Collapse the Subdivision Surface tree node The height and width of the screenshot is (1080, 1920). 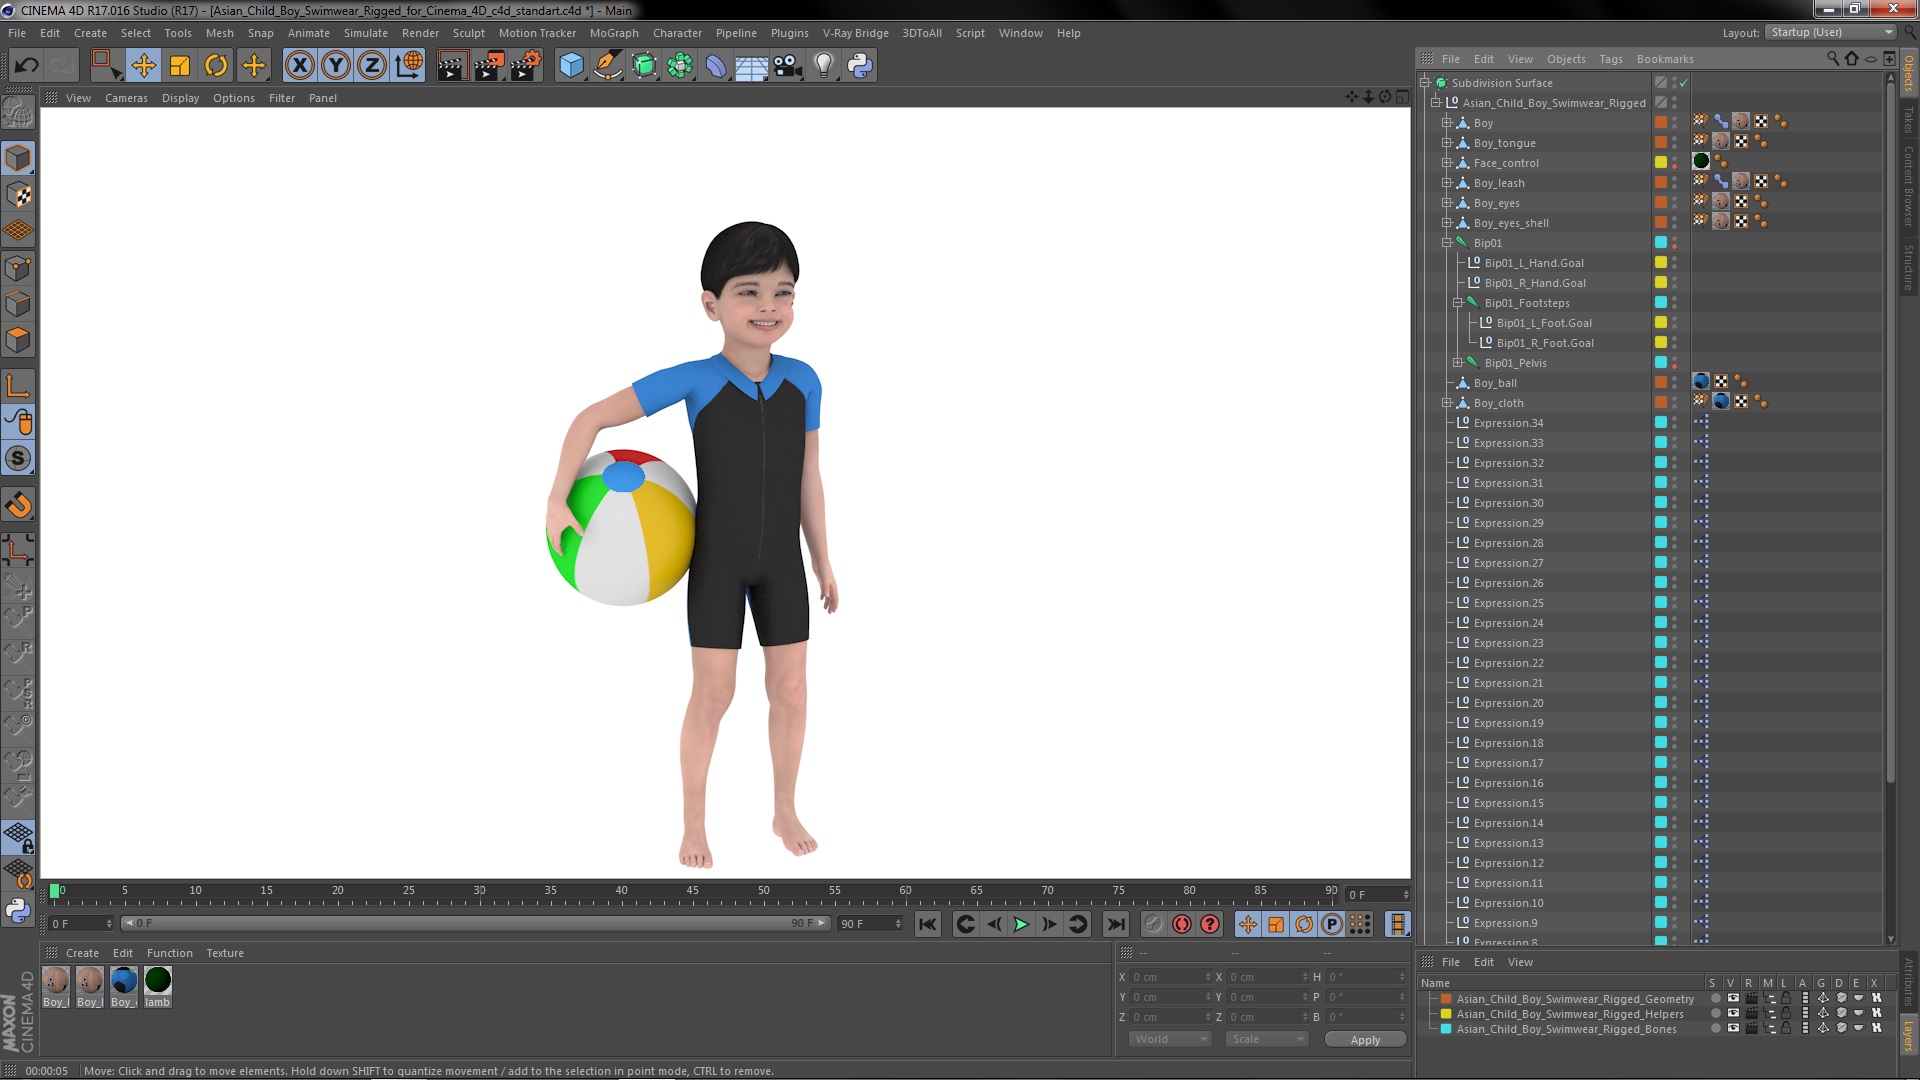(1425, 83)
